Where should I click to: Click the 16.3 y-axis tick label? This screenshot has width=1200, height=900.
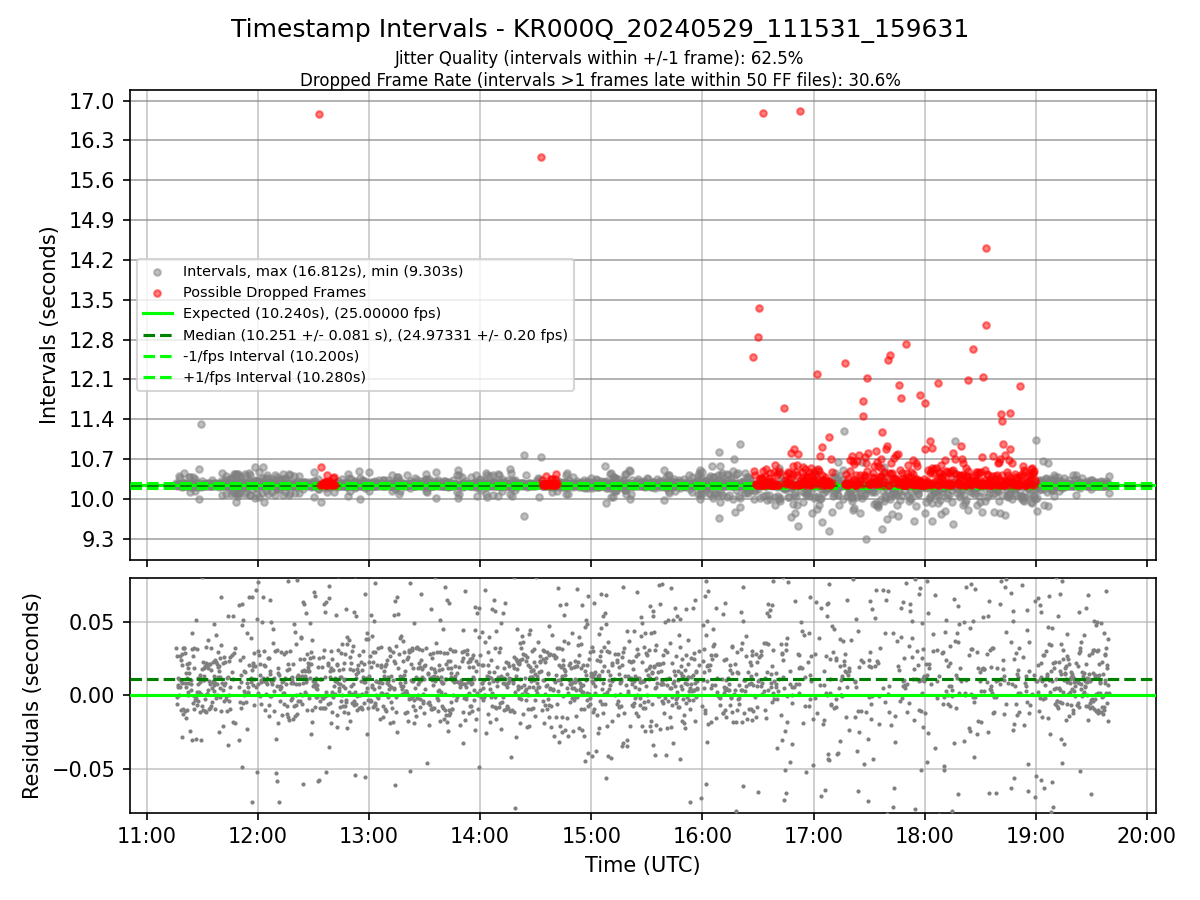click(x=94, y=141)
